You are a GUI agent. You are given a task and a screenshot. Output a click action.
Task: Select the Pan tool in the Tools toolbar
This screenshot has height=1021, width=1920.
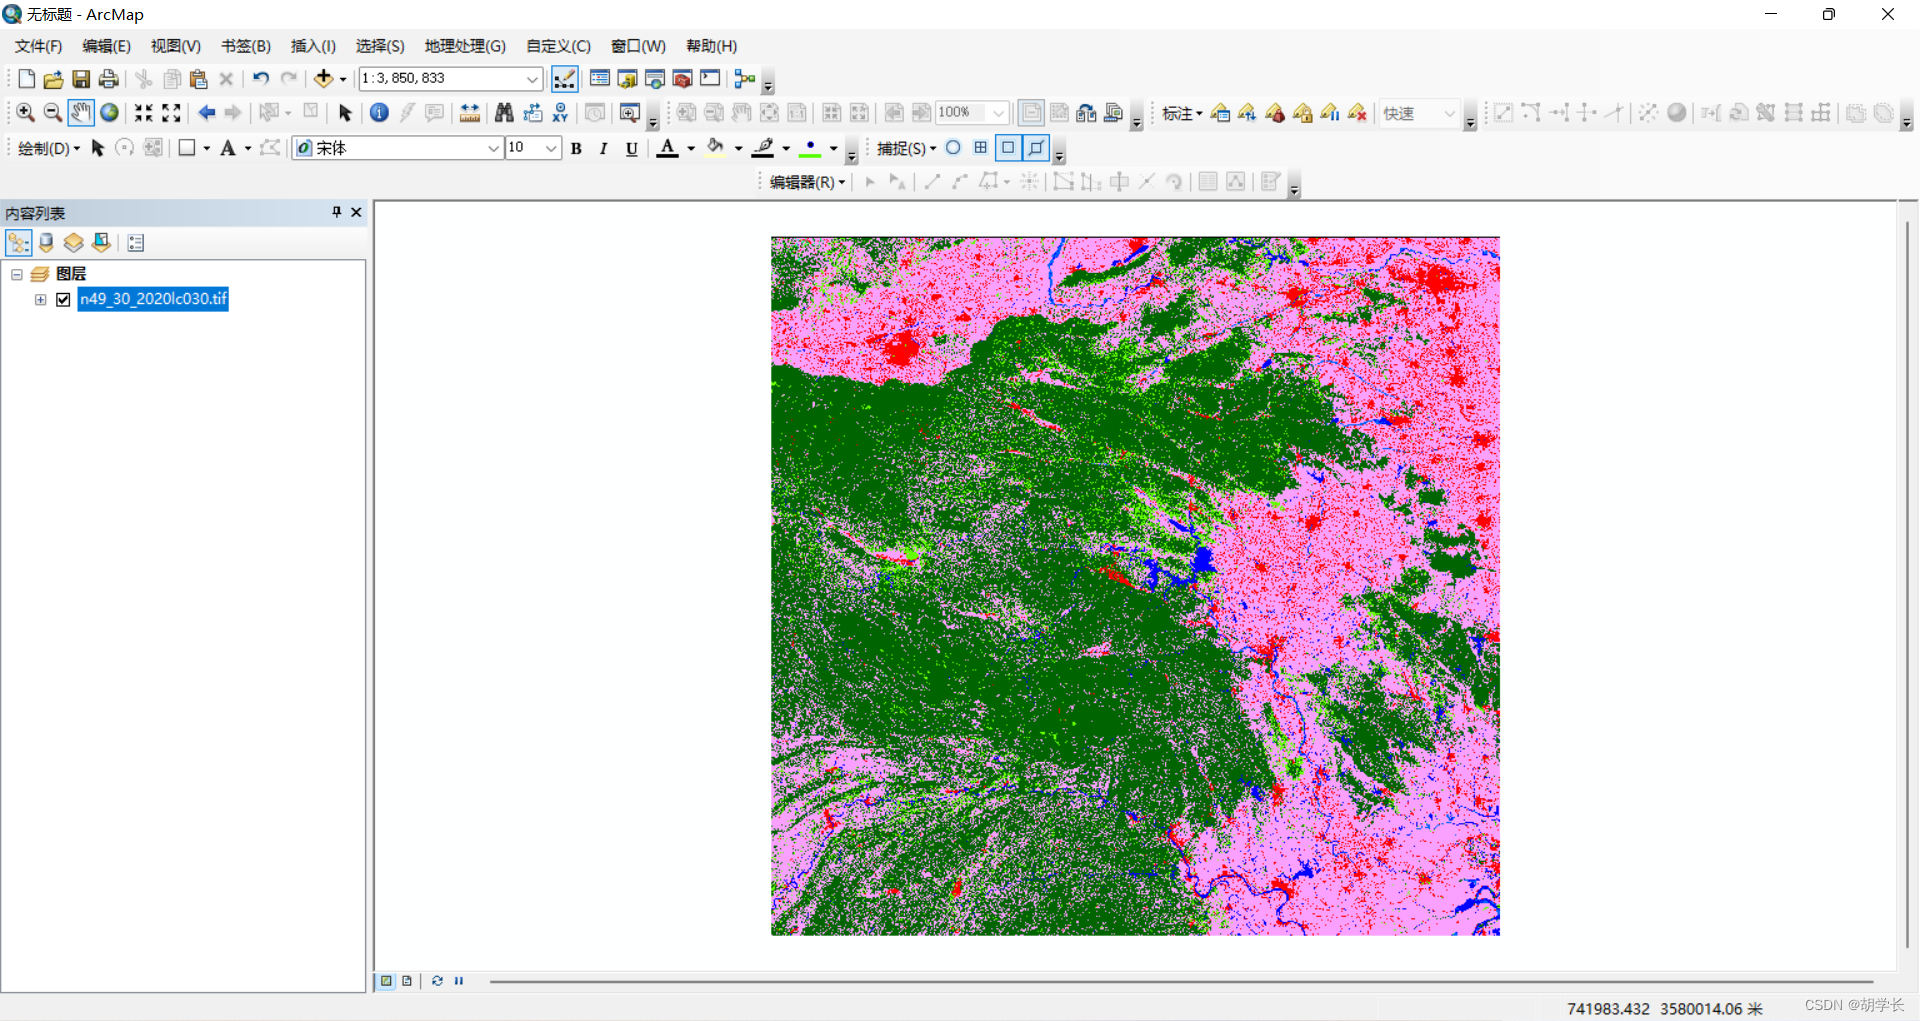[x=81, y=112]
